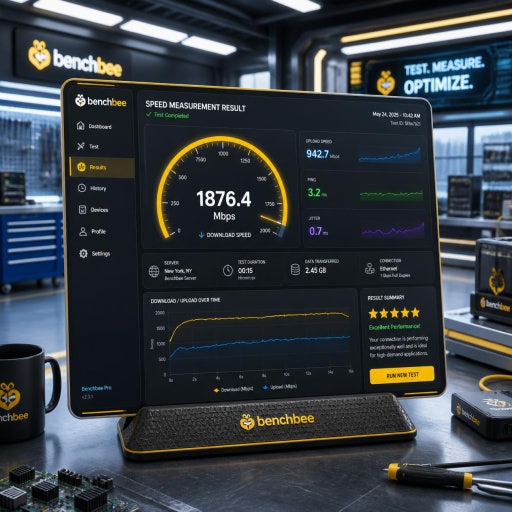Click the May 24, 2025 timestamp

click(396, 115)
